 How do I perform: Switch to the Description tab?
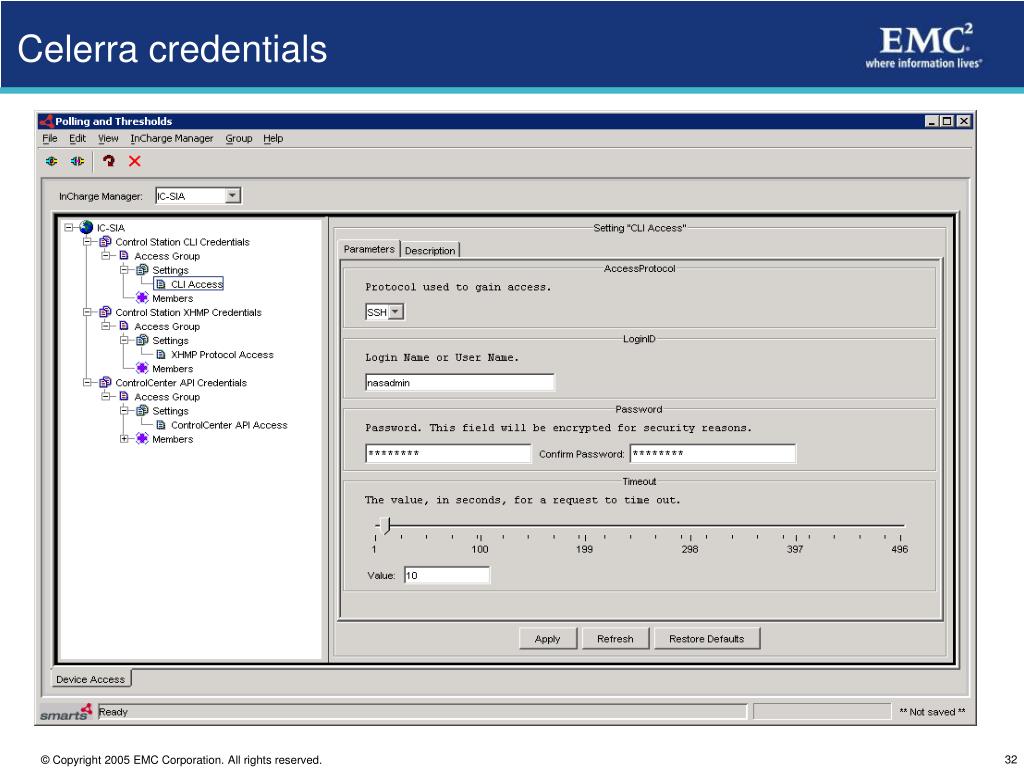(x=430, y=251)
